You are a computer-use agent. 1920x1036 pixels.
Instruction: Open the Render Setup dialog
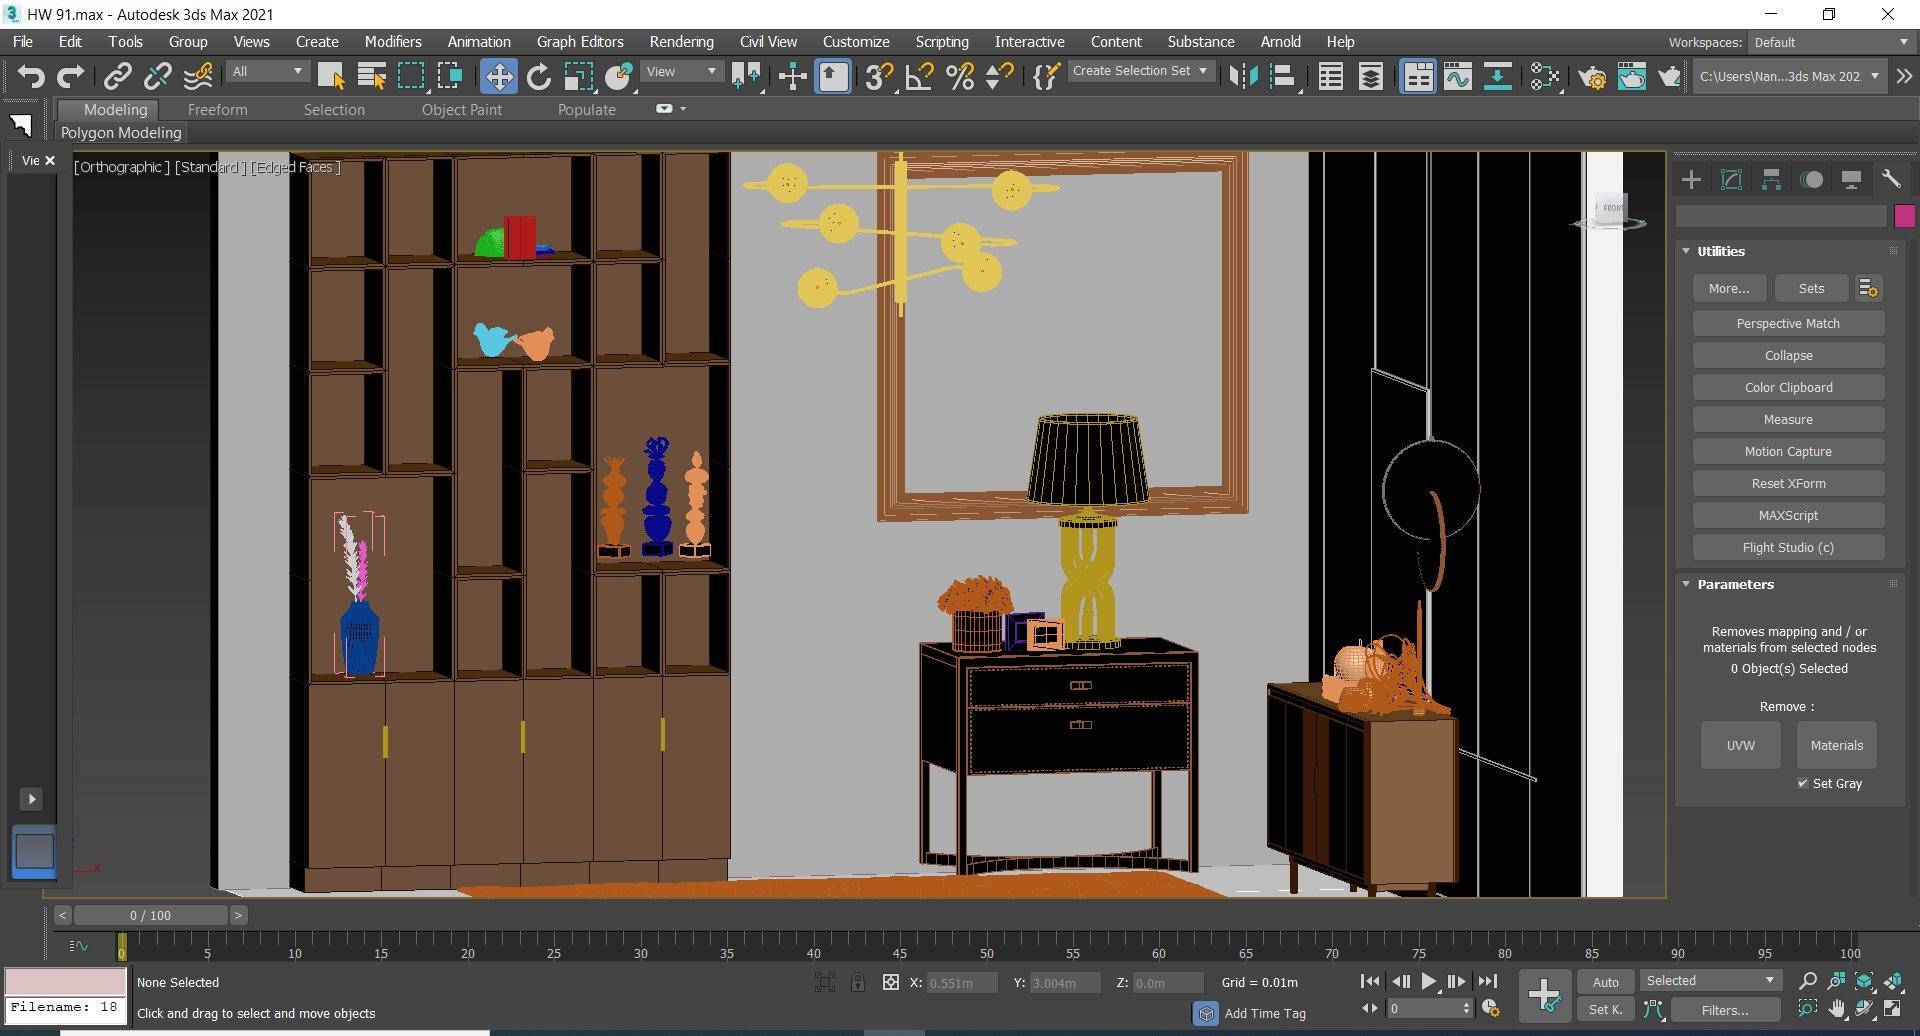[x=1593, y=76]
